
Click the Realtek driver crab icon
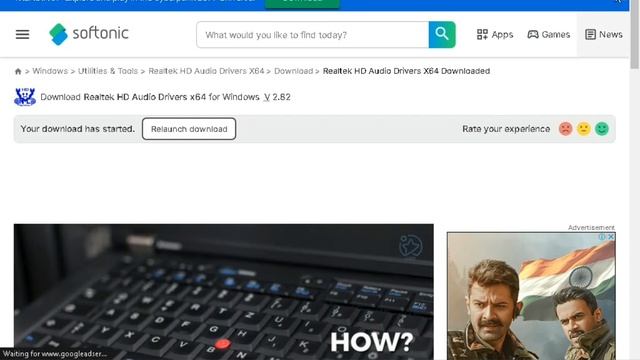pyautogui.click(x=25, y=97)
